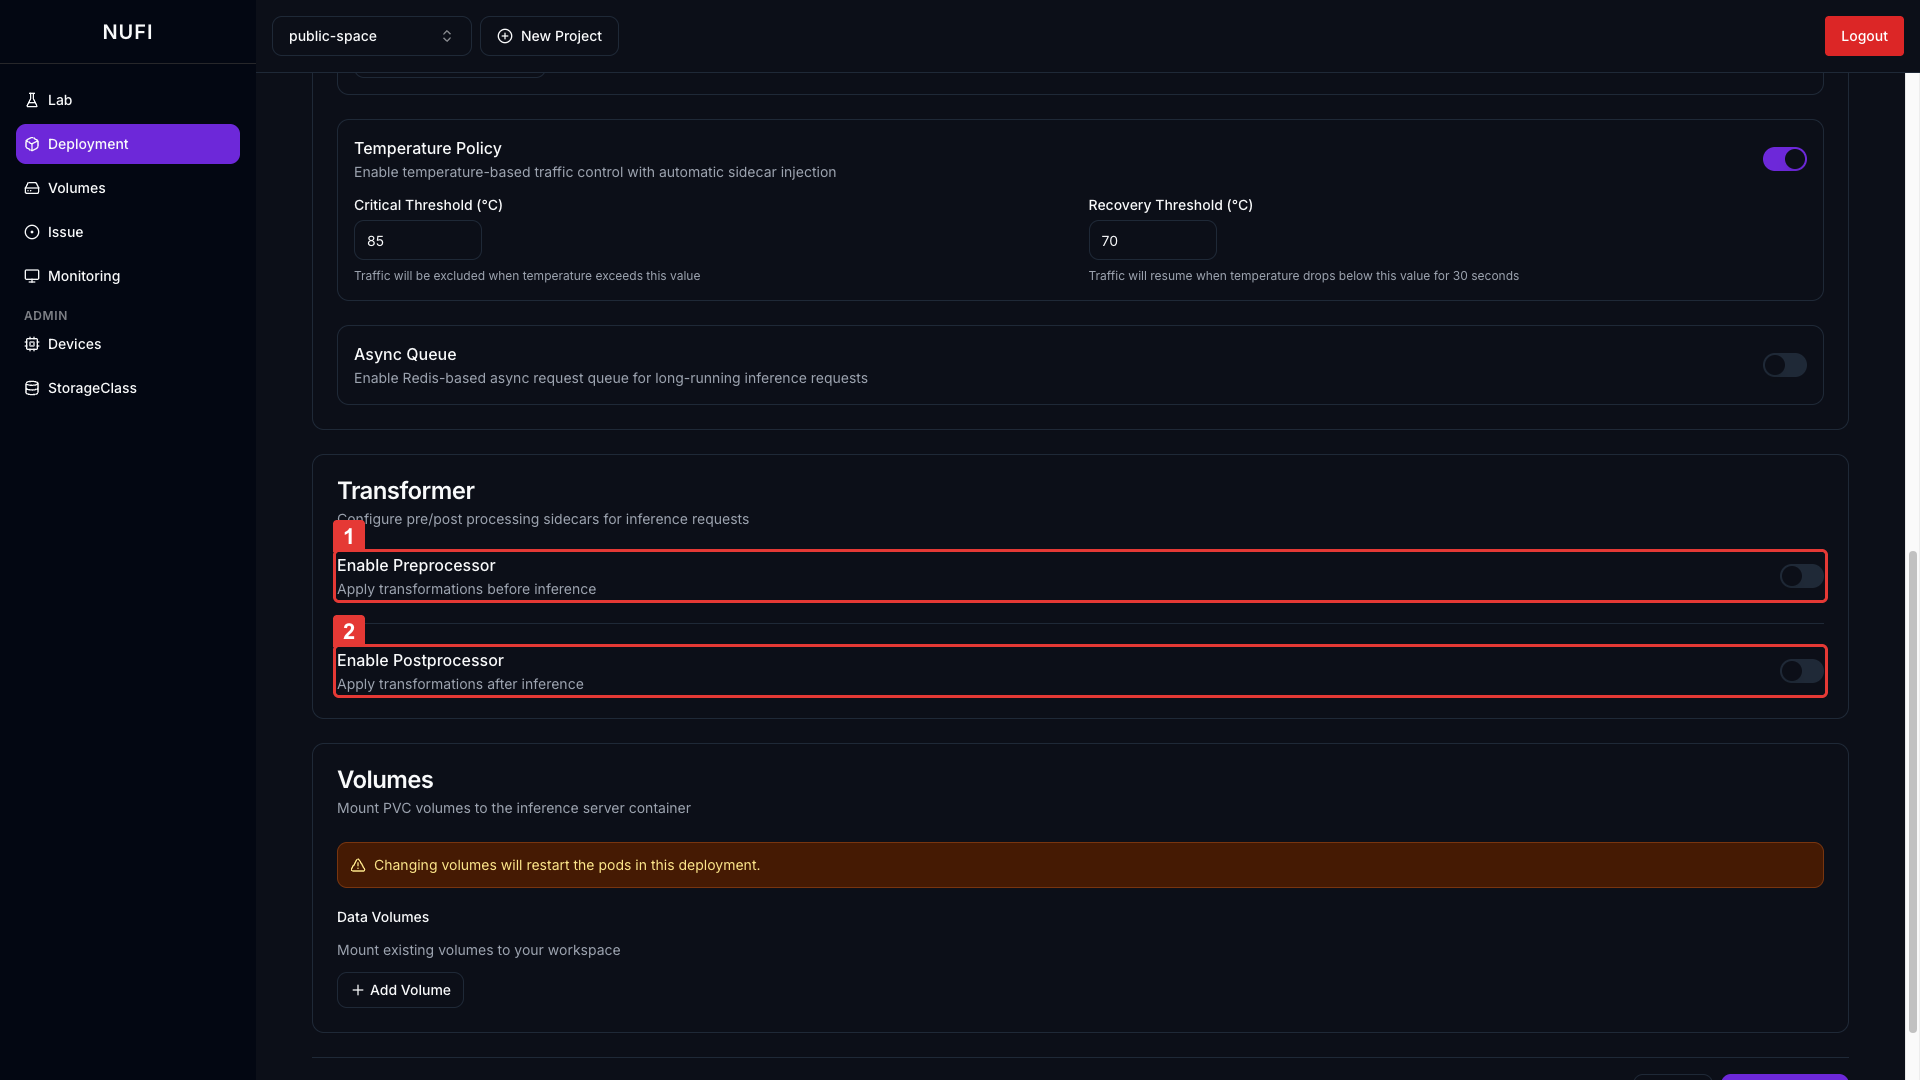Turn on the Enable Postprocessor switch

pos(1801,671)
